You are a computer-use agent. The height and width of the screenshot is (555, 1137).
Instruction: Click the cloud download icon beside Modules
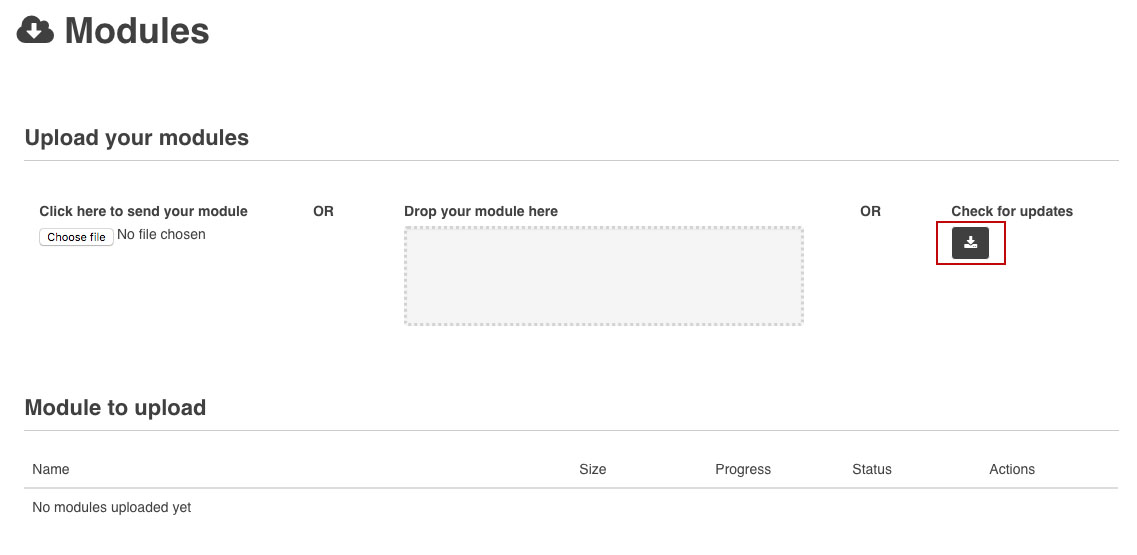click(35, 31)
